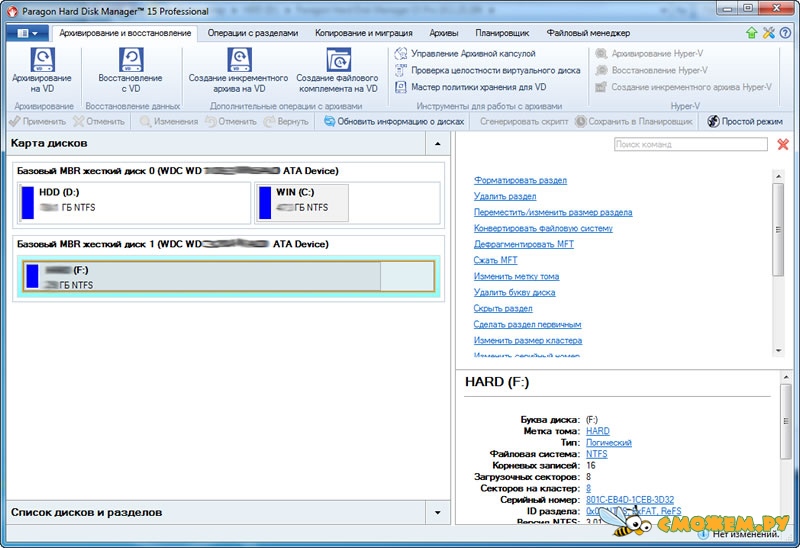800x548 pixels.
Task: Click the Вернуть redo button
Action: point(286,121)
